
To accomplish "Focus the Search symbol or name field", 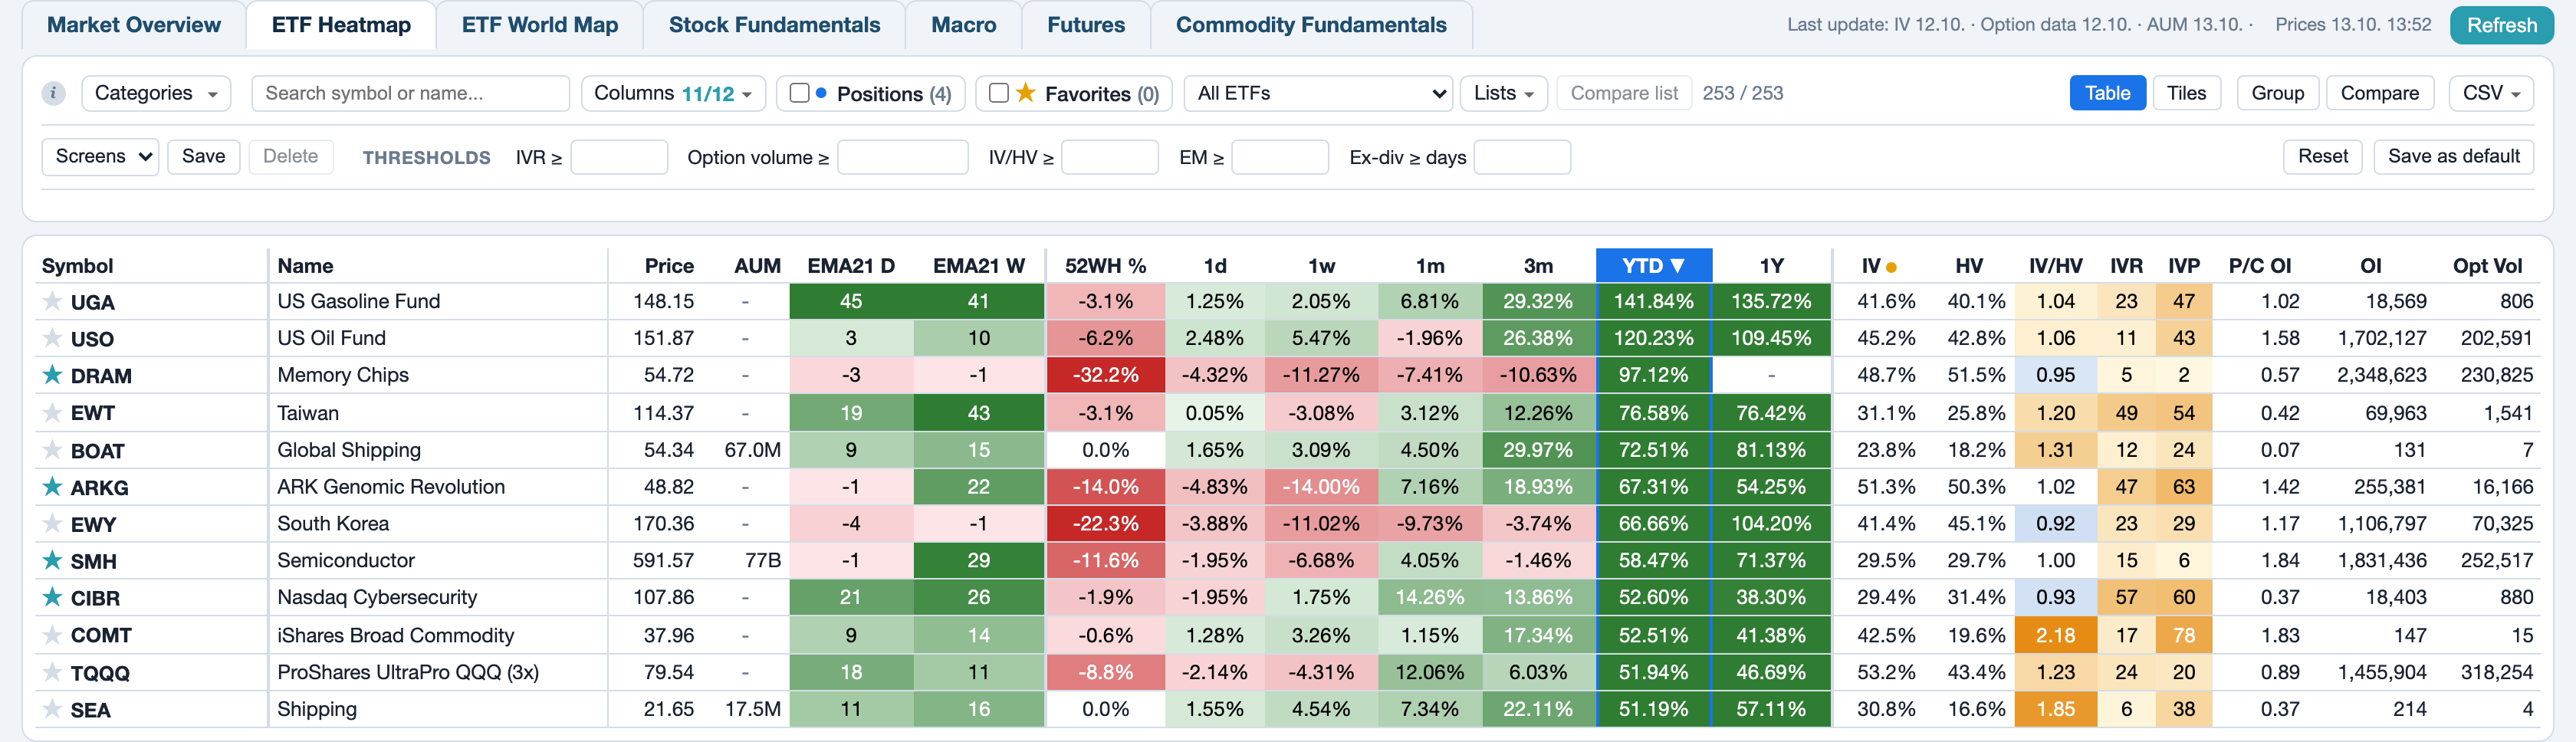I will pos(410,93).
